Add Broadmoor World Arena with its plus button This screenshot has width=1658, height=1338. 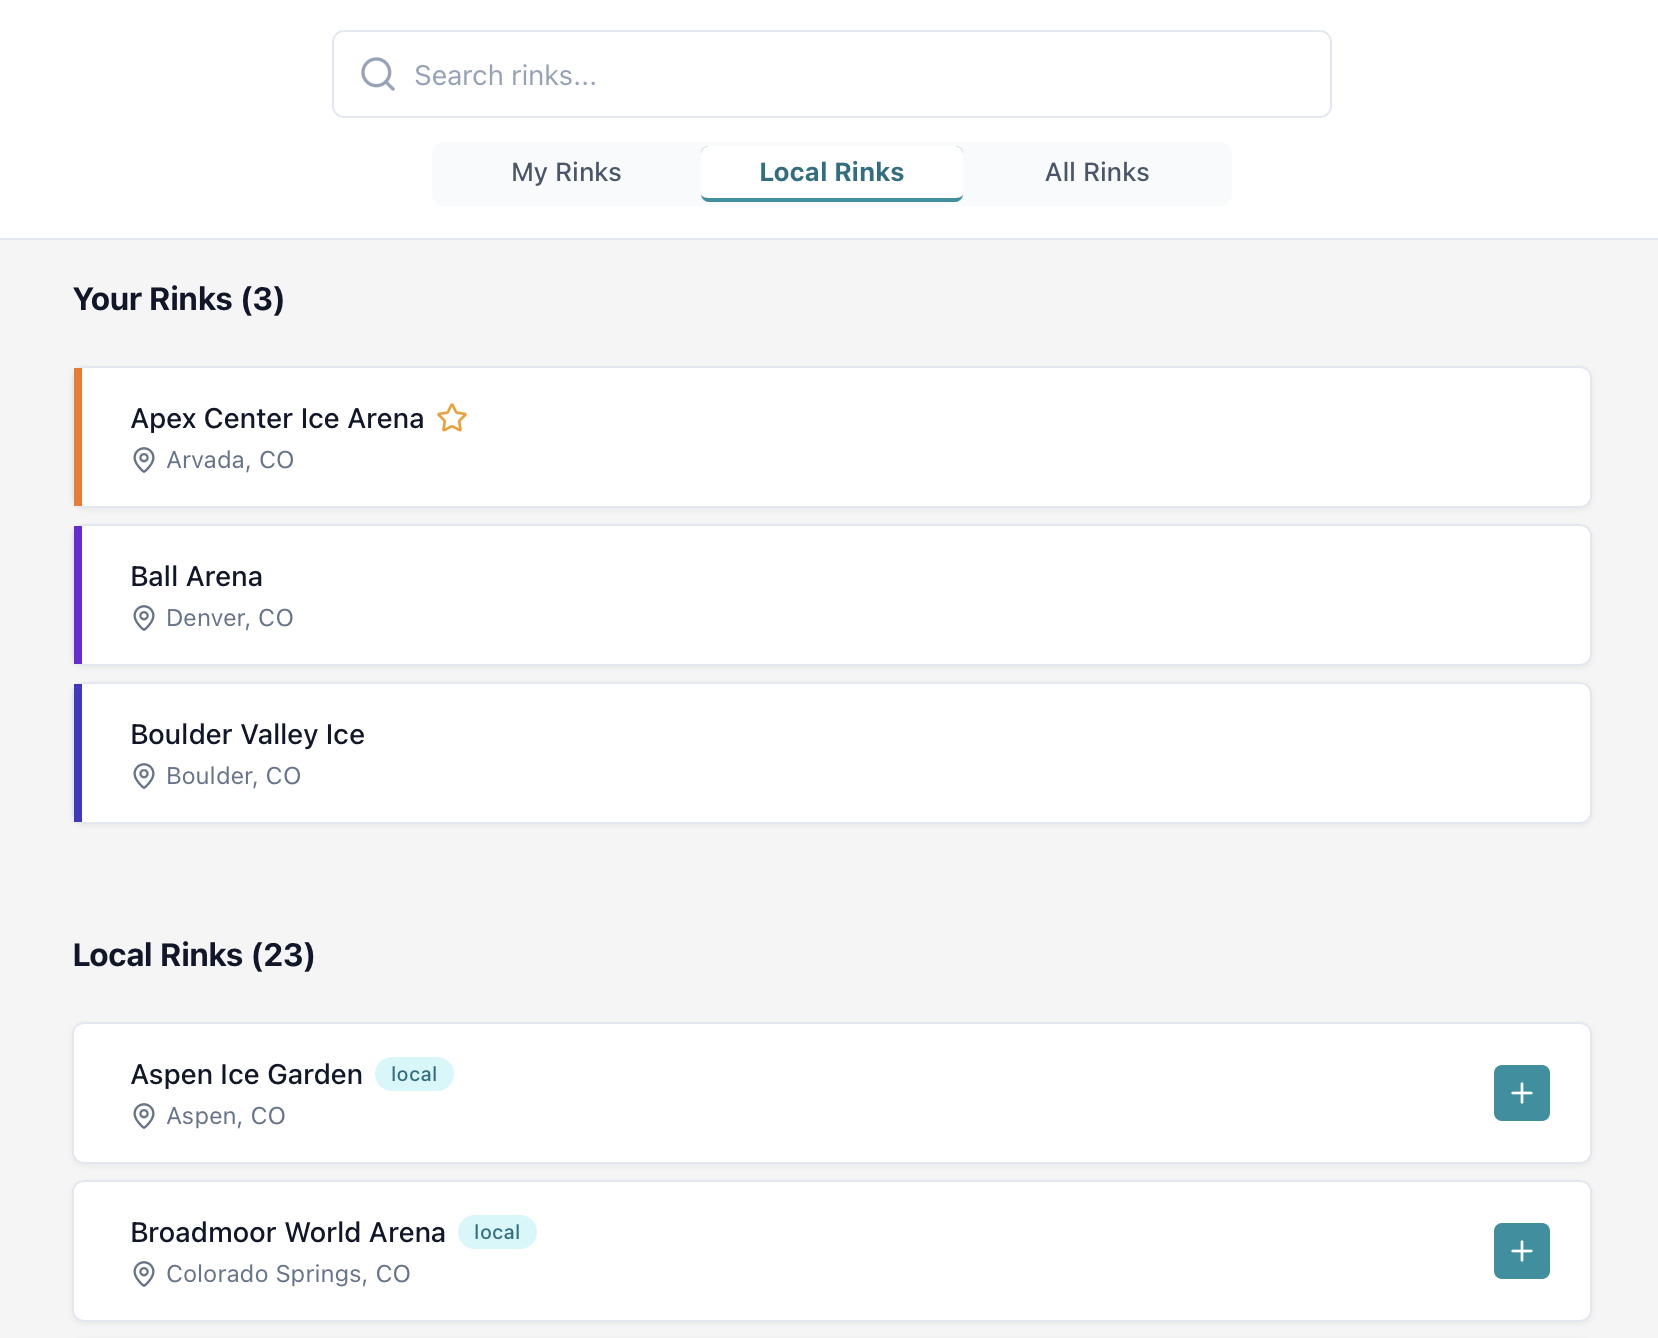coord(1521,1250)
